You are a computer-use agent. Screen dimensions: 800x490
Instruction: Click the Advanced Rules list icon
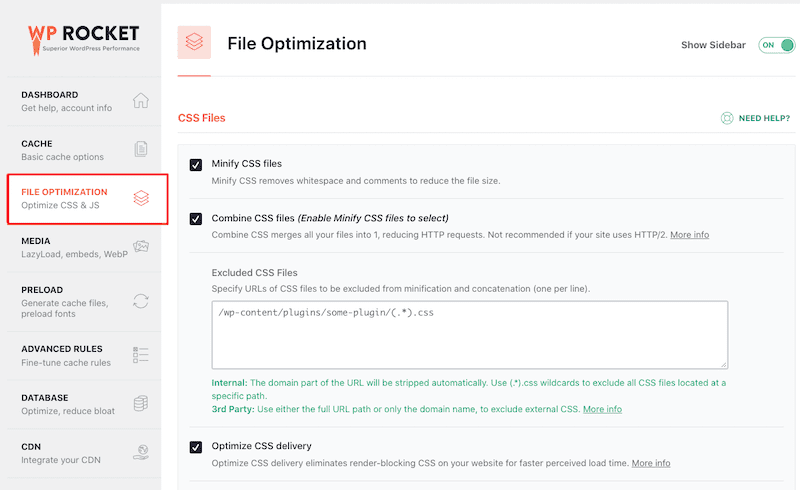coord(141,355)
